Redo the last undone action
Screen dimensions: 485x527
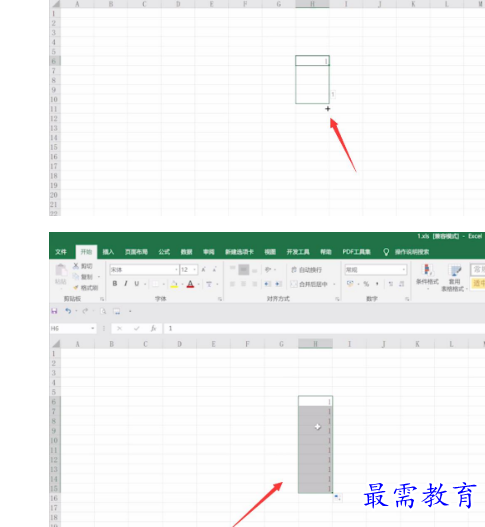point(85,311)
